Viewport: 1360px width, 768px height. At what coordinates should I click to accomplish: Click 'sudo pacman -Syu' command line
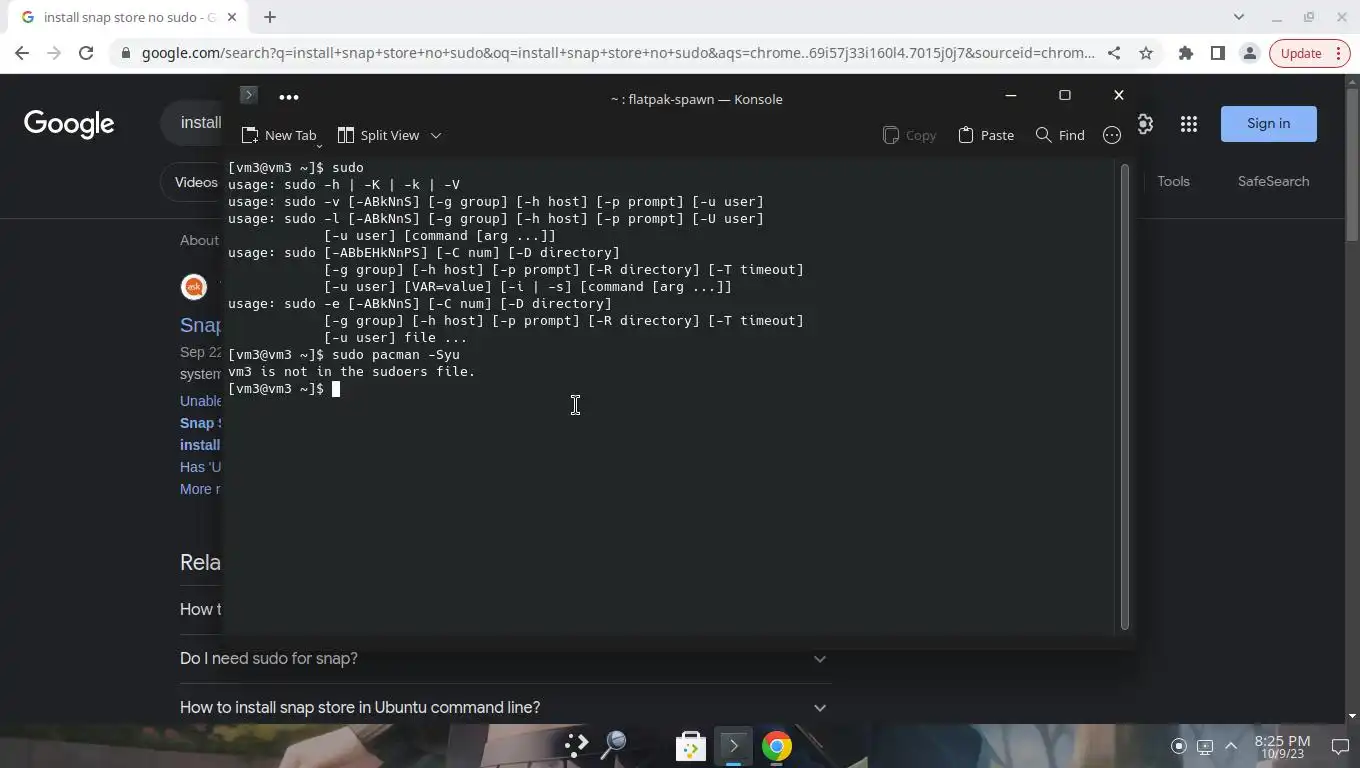coord(396,355)
